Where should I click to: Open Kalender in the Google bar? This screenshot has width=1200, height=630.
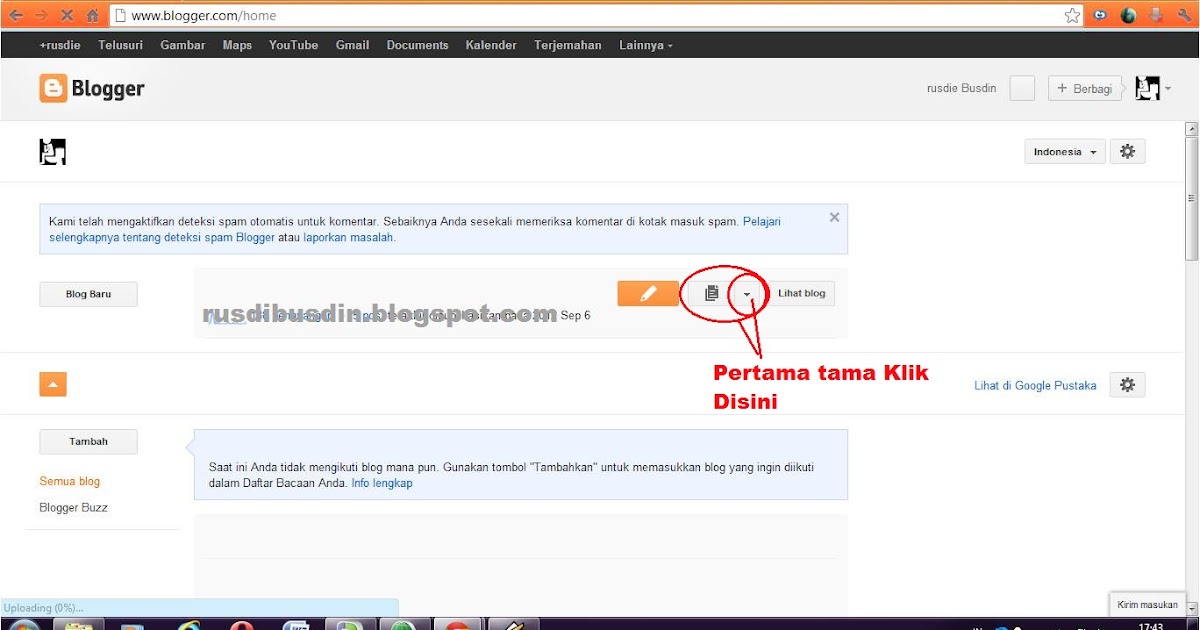pyautogui.click(x=491, y=45)
